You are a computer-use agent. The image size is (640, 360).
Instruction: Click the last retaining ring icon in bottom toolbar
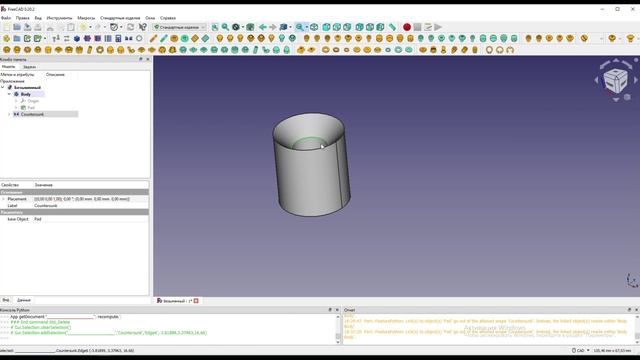510,50
